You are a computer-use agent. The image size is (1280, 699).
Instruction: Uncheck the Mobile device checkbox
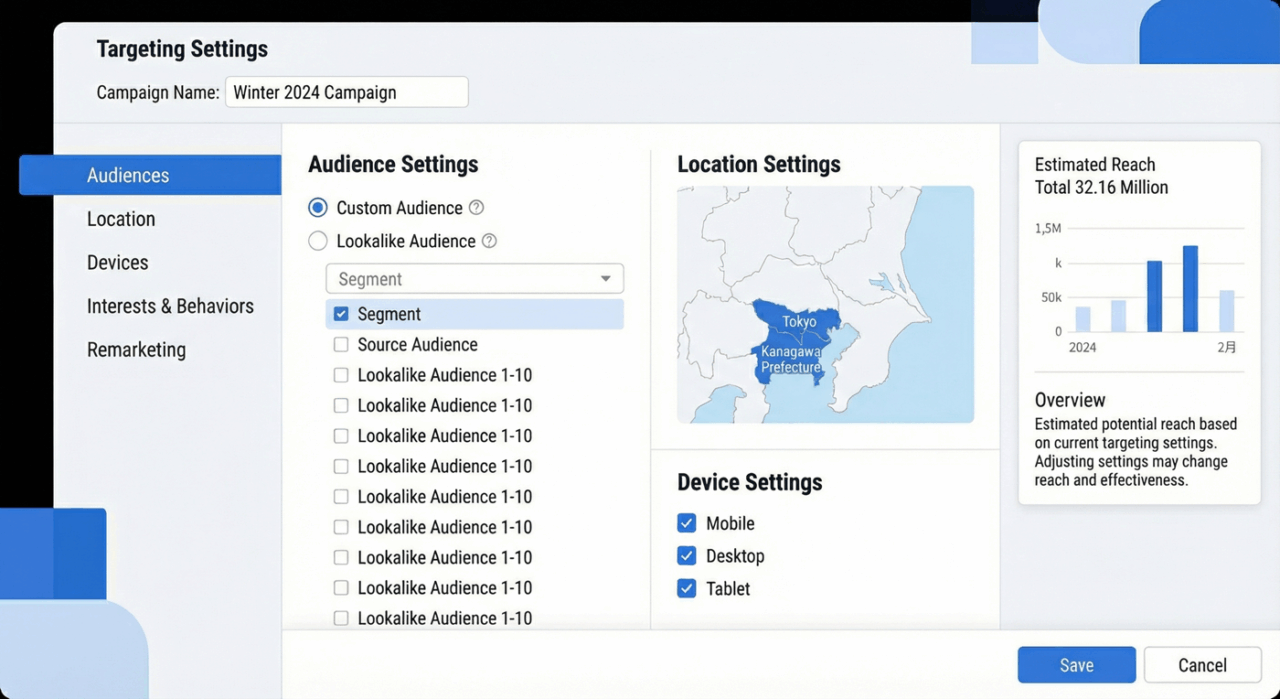tap(686, 523)
